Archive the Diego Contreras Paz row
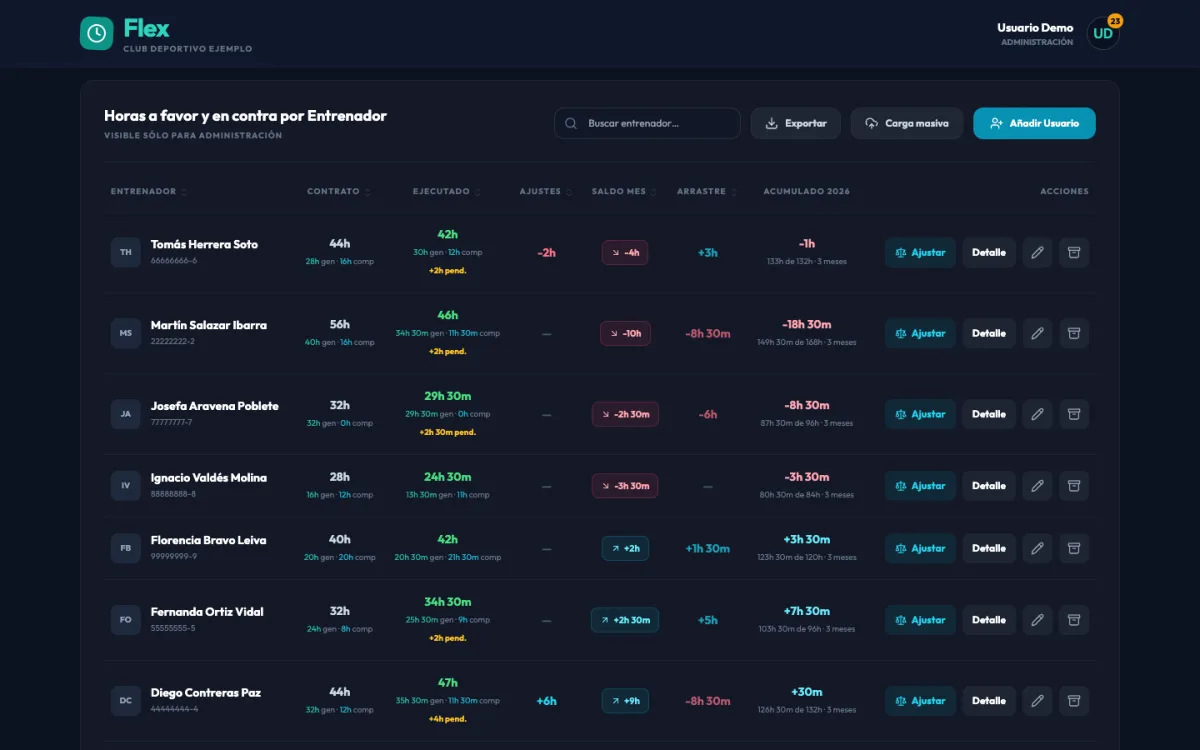Screen dimensions: 1200x750 (x=1074, y=701)
